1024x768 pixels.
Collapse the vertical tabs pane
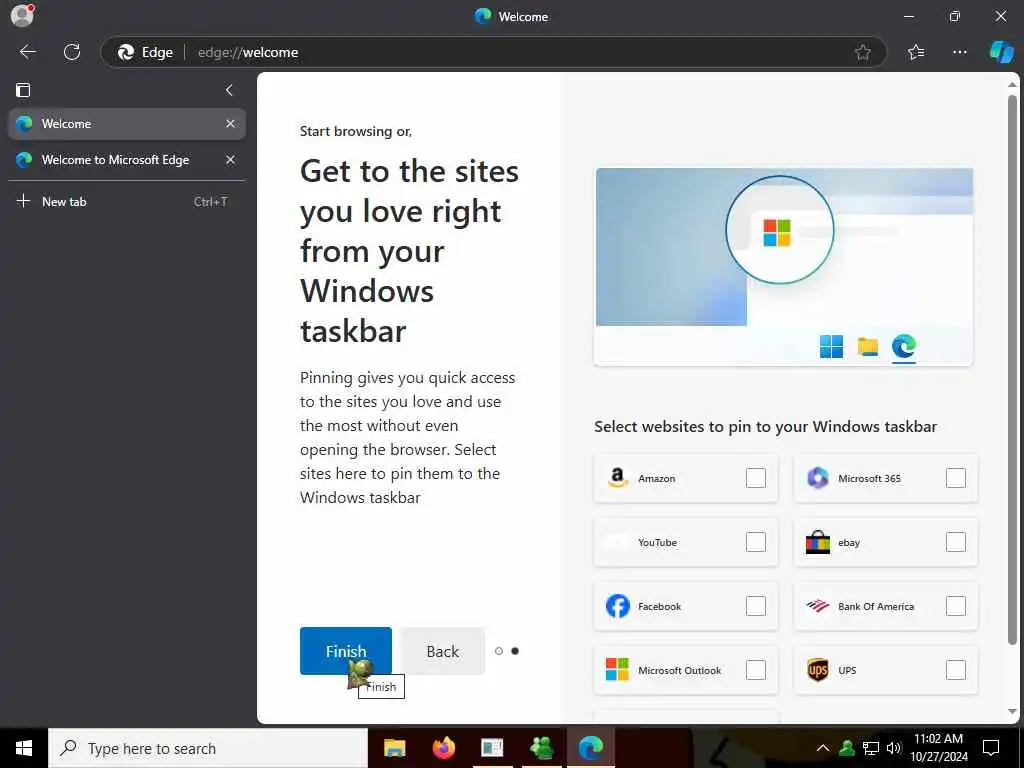tap(229, 90)
